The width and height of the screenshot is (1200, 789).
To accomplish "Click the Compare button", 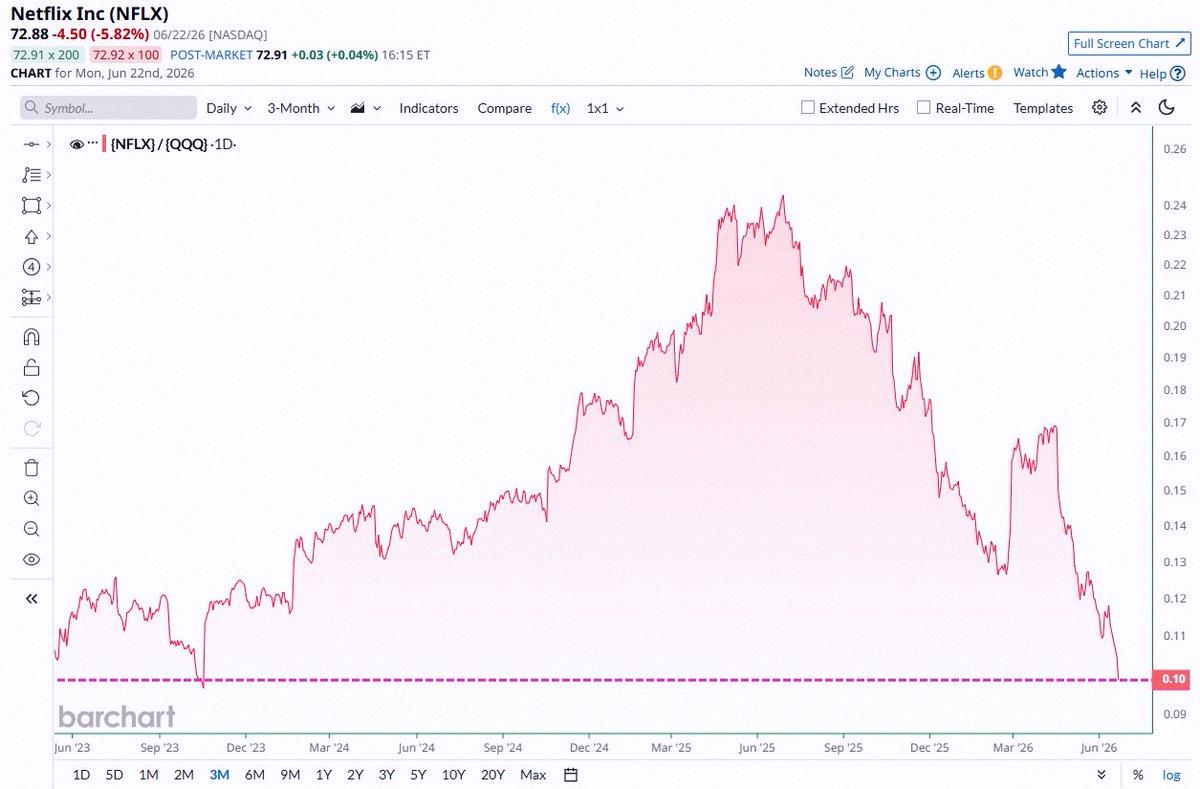I will [504, 108].
